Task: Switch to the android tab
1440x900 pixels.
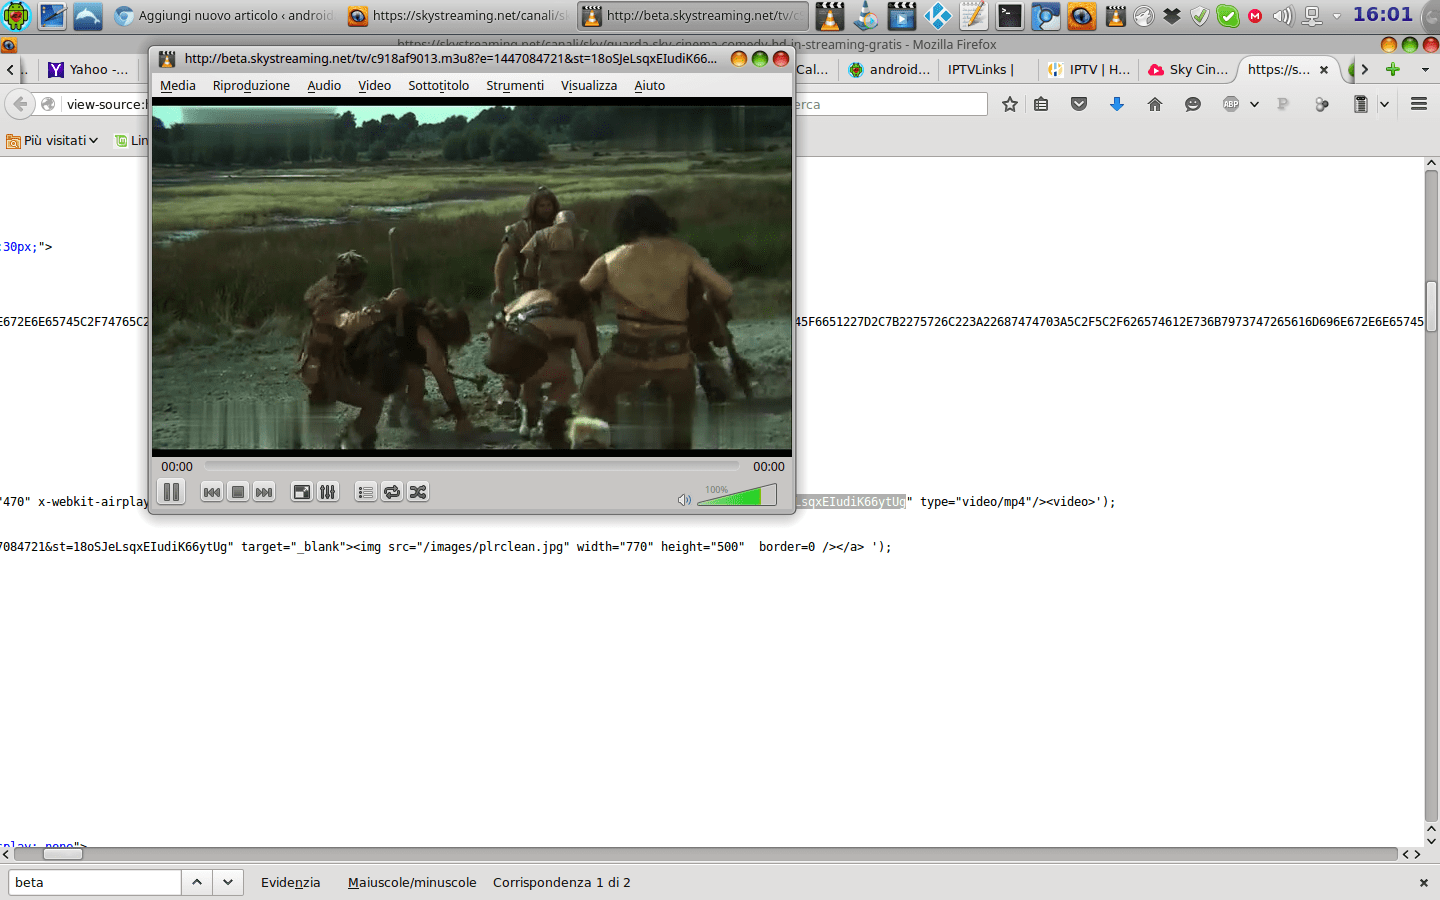Action: click(x=889, y=69)
